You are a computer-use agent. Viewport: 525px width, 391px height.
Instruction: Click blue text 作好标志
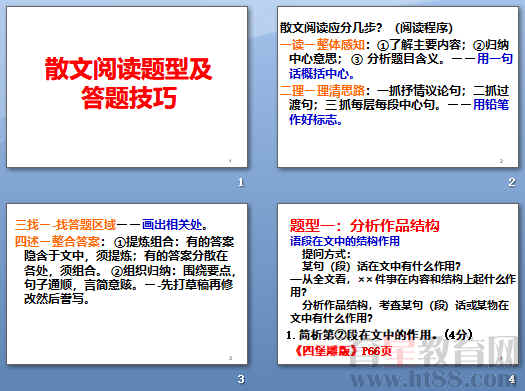pos(316,119)
